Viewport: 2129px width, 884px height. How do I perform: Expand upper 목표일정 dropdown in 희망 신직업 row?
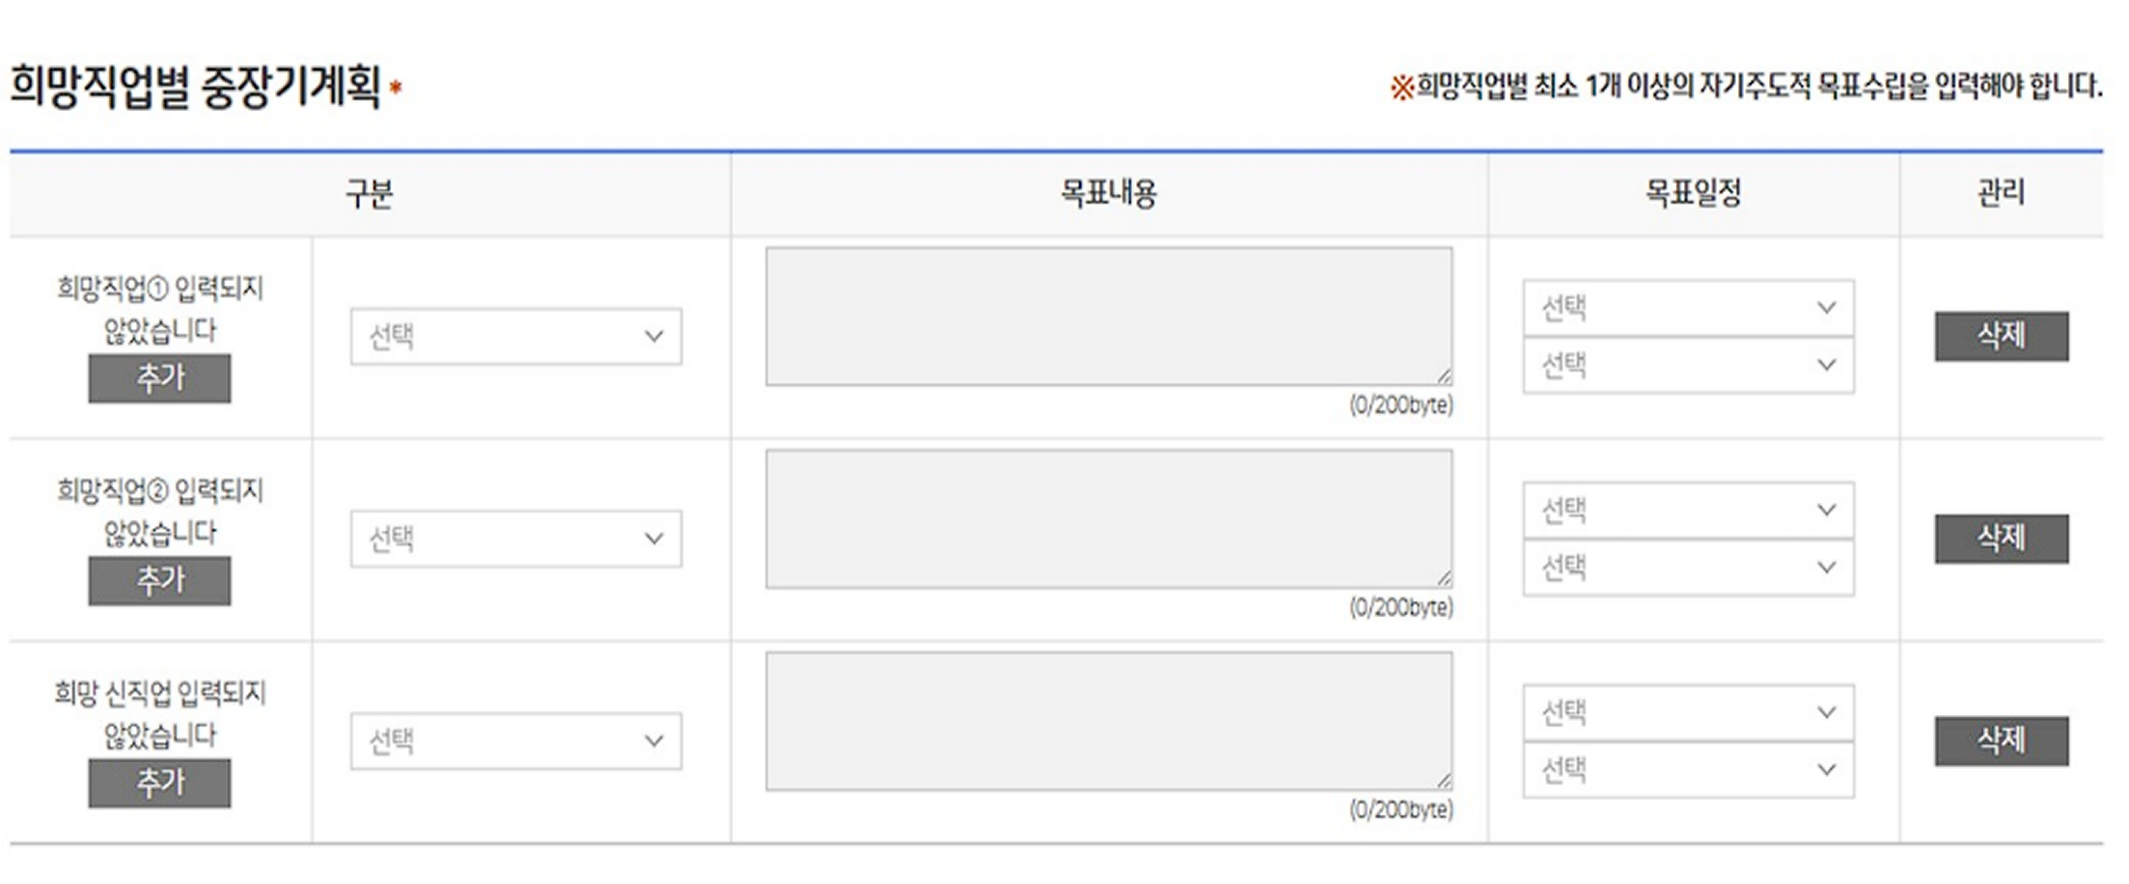pyautogui.click(x=1687, y=712)
